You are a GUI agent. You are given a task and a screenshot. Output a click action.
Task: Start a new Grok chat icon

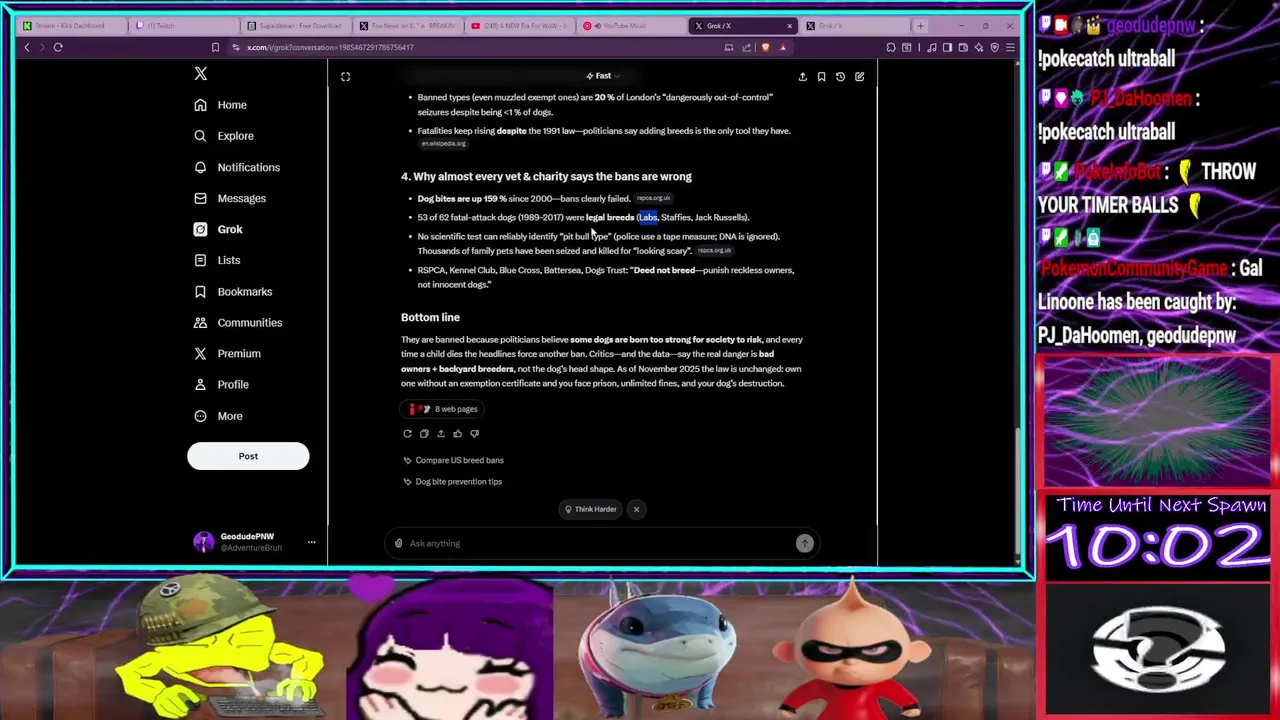[859, 76]
